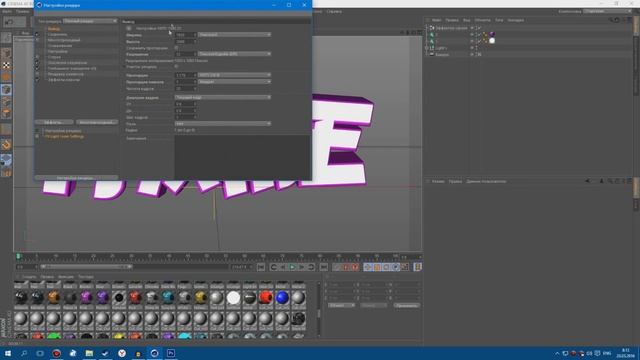Toggle the Участок рендера checkbox
640x360 pixels.
pyautogui.click(x=177, y=67)
